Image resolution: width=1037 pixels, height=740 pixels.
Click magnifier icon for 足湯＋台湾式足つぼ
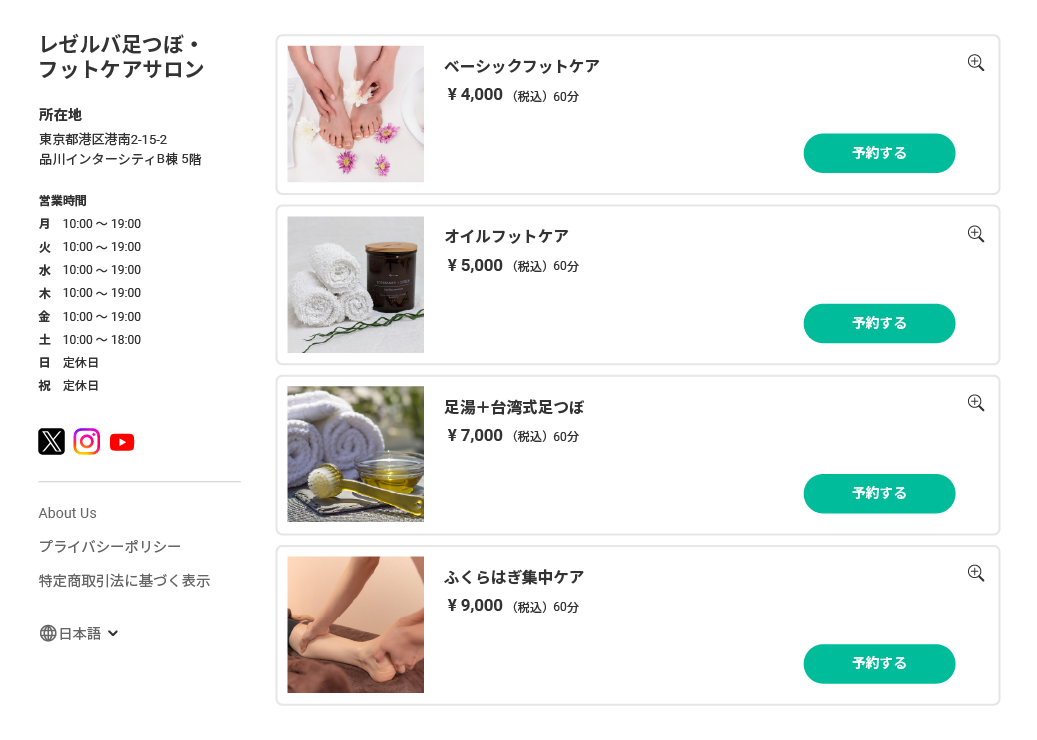(x=976, y=403)
